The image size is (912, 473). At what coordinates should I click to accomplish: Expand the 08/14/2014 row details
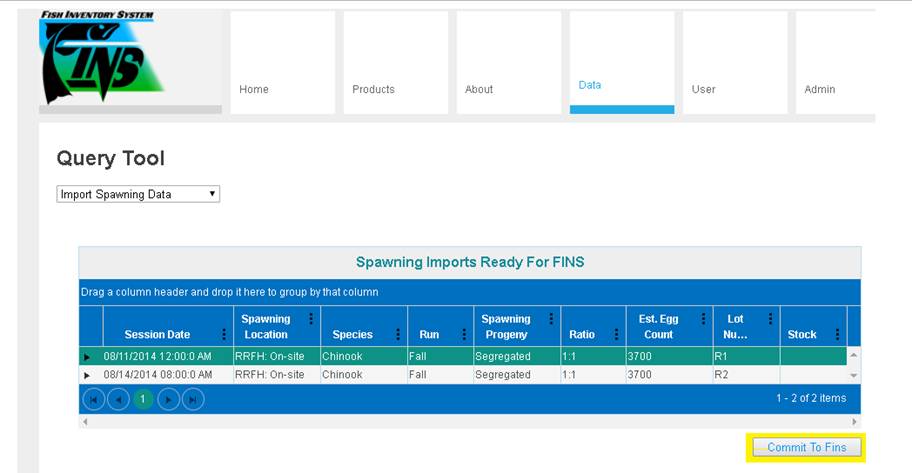pos(87,375)
